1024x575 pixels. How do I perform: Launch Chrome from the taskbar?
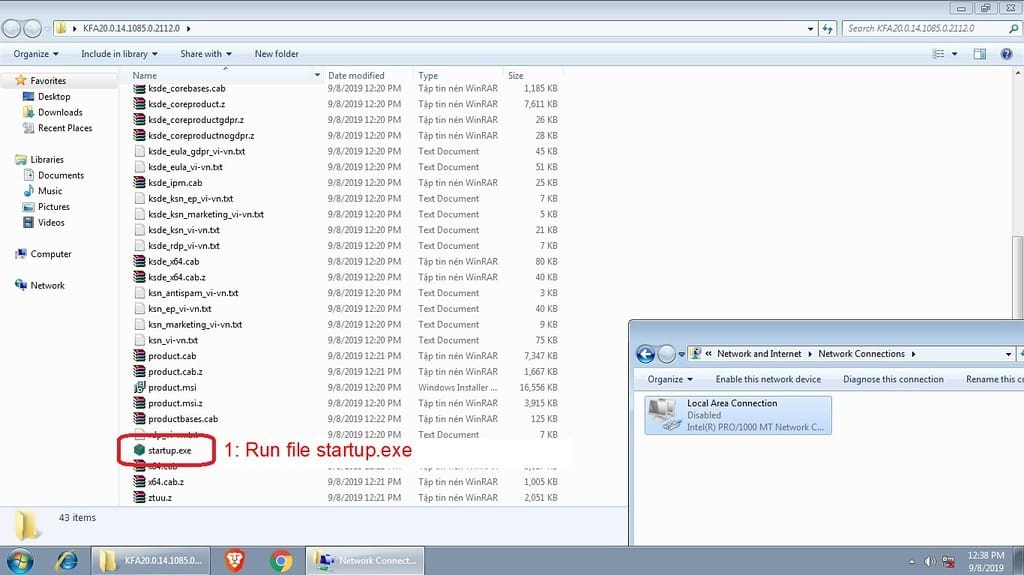point(281,560)
